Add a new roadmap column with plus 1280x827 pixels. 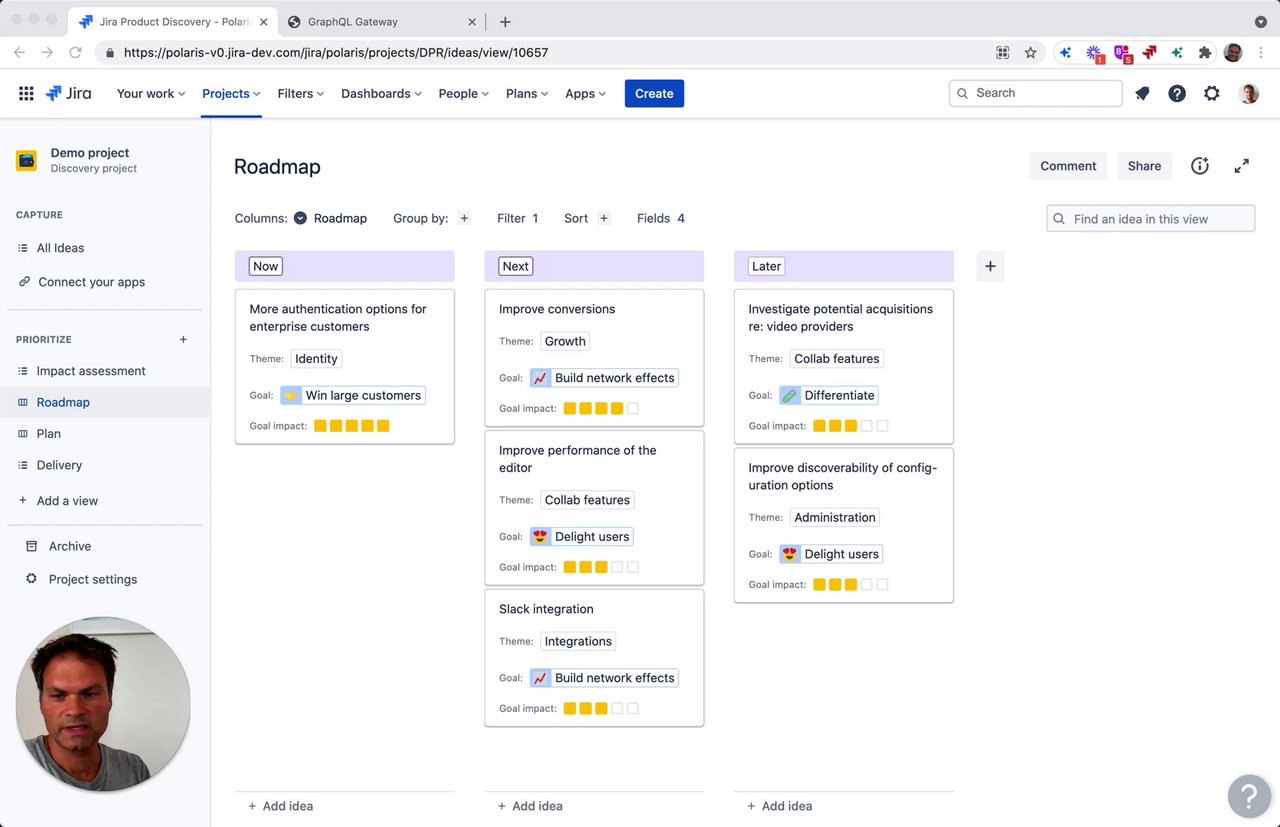(990, 266)
